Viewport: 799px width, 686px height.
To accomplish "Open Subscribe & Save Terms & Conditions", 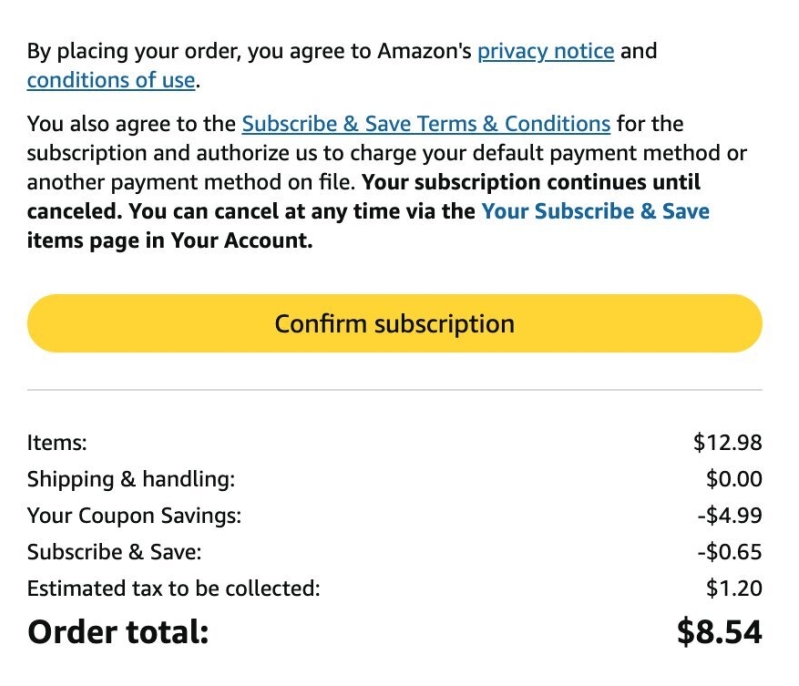I will coord(426,124).
